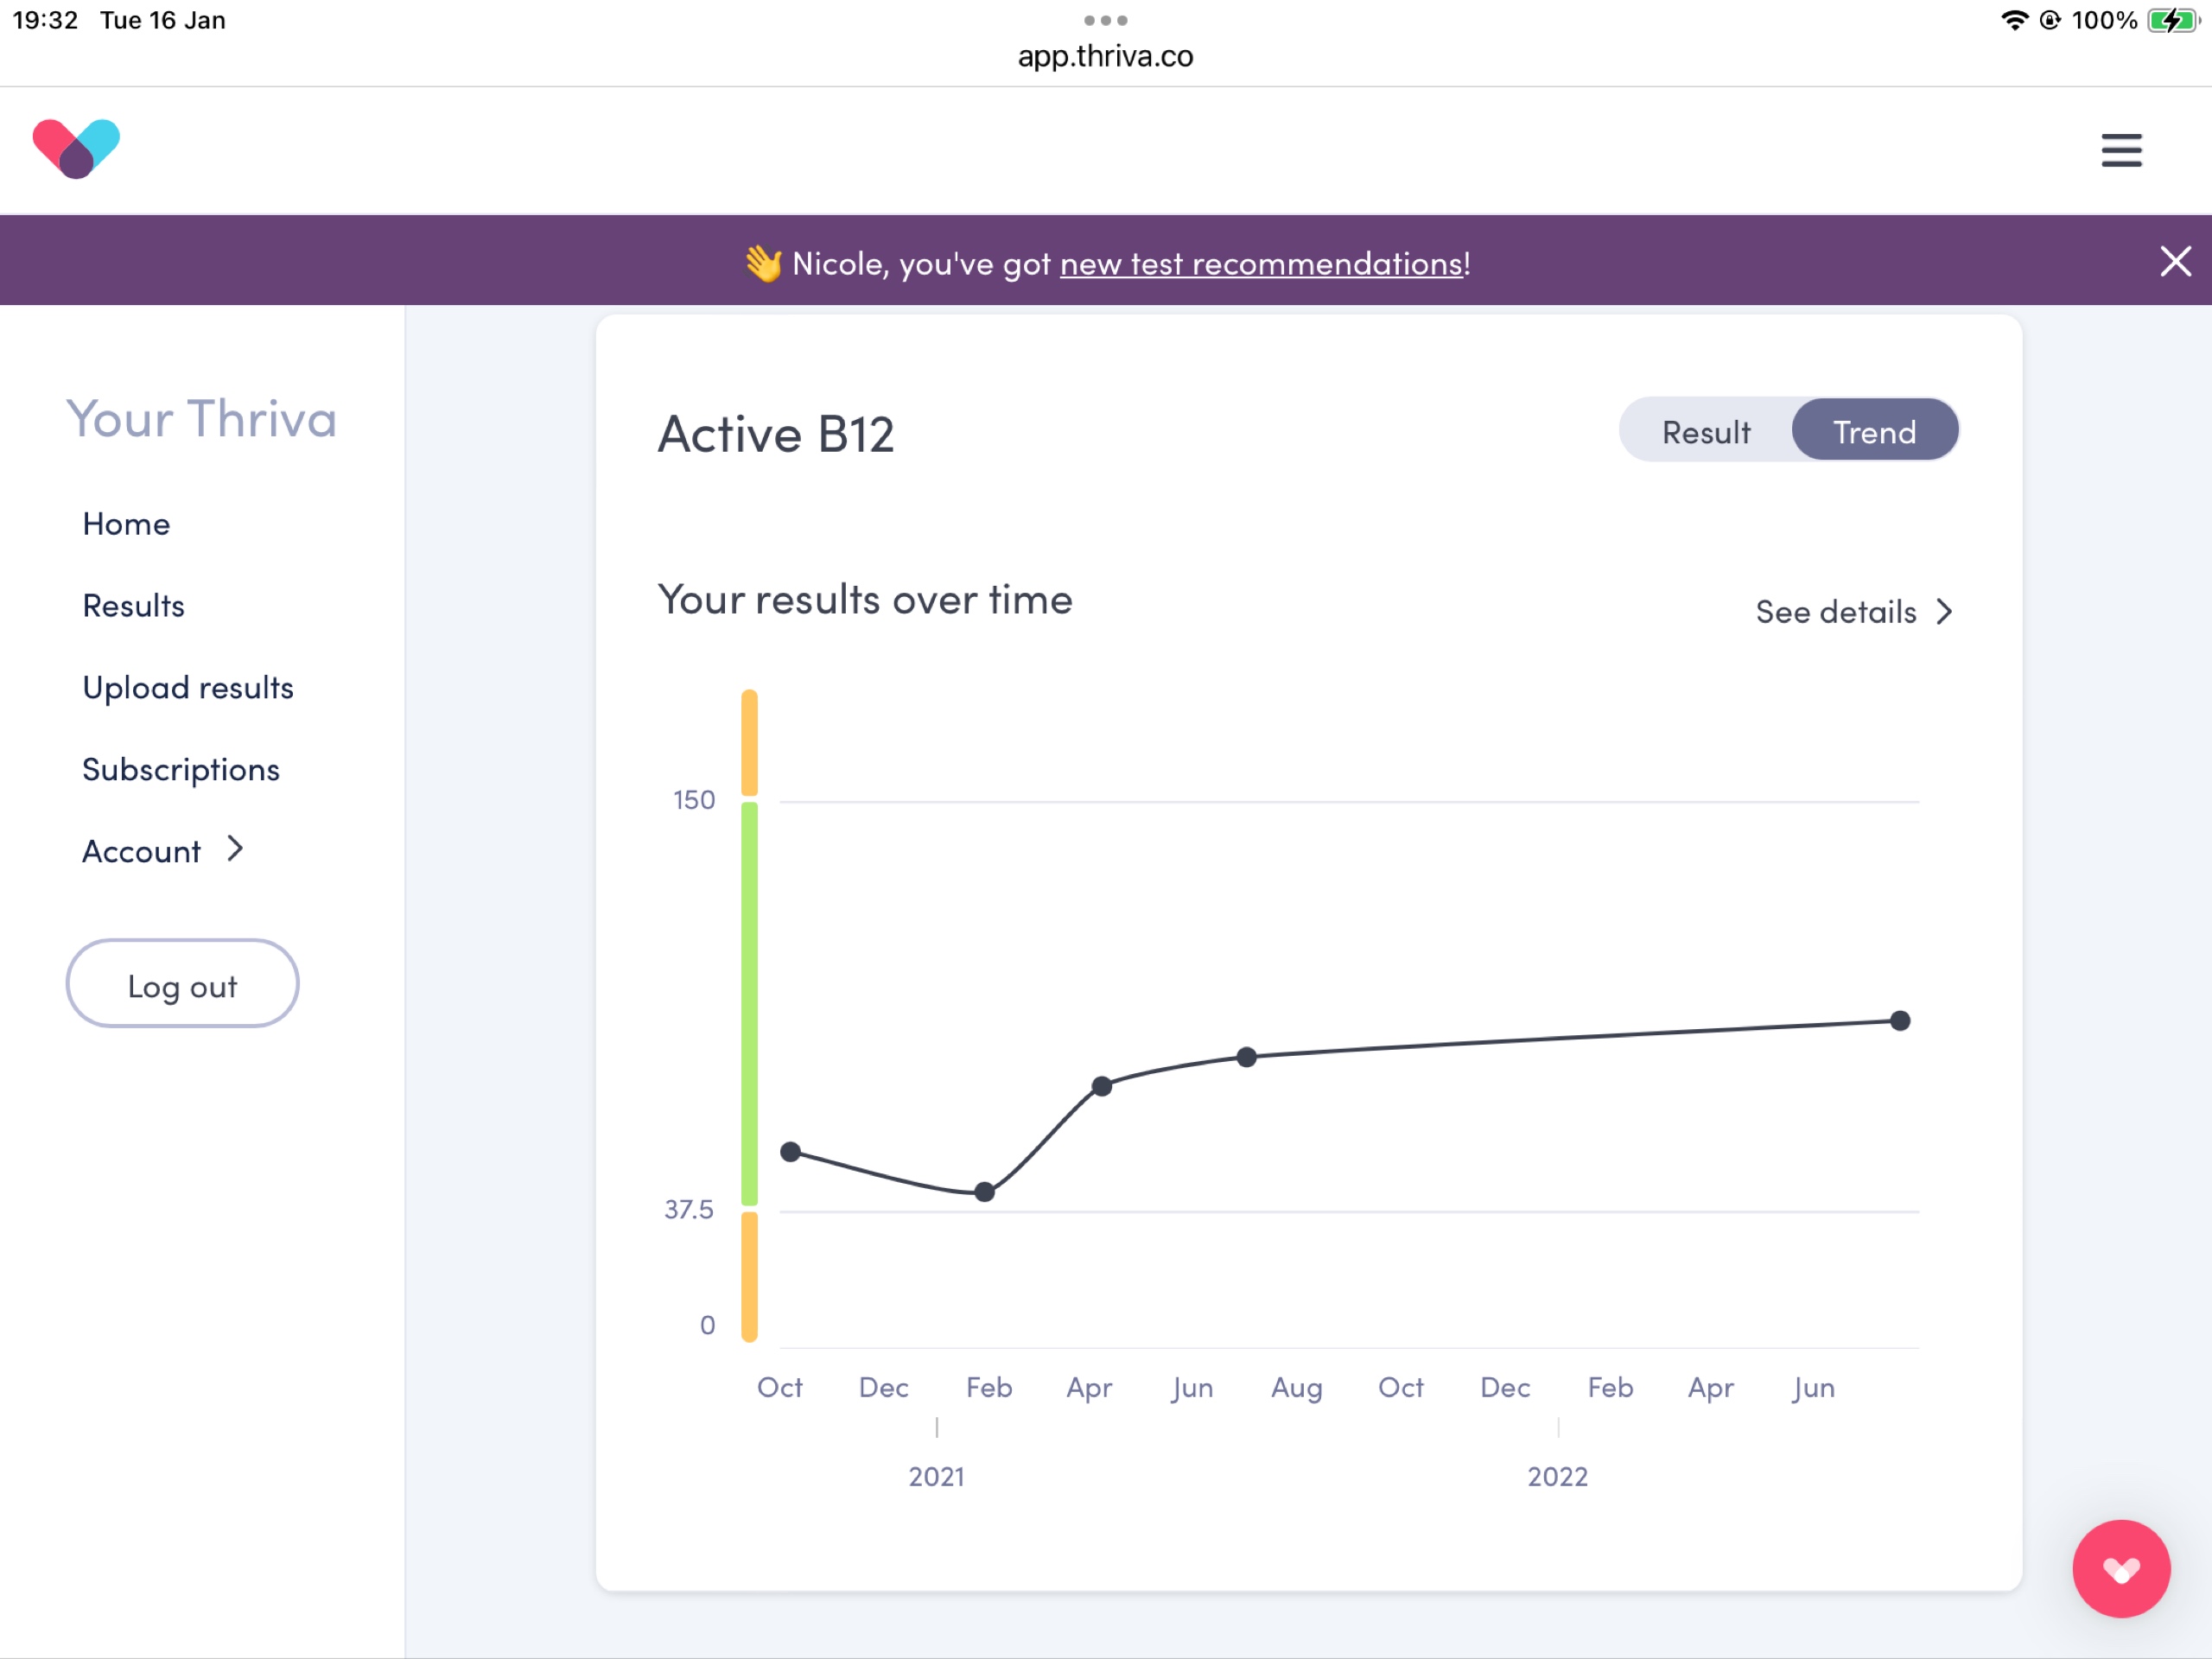Open Upload results page
The height and width of the screenshot is (1659, 2212).
(188, 687)
